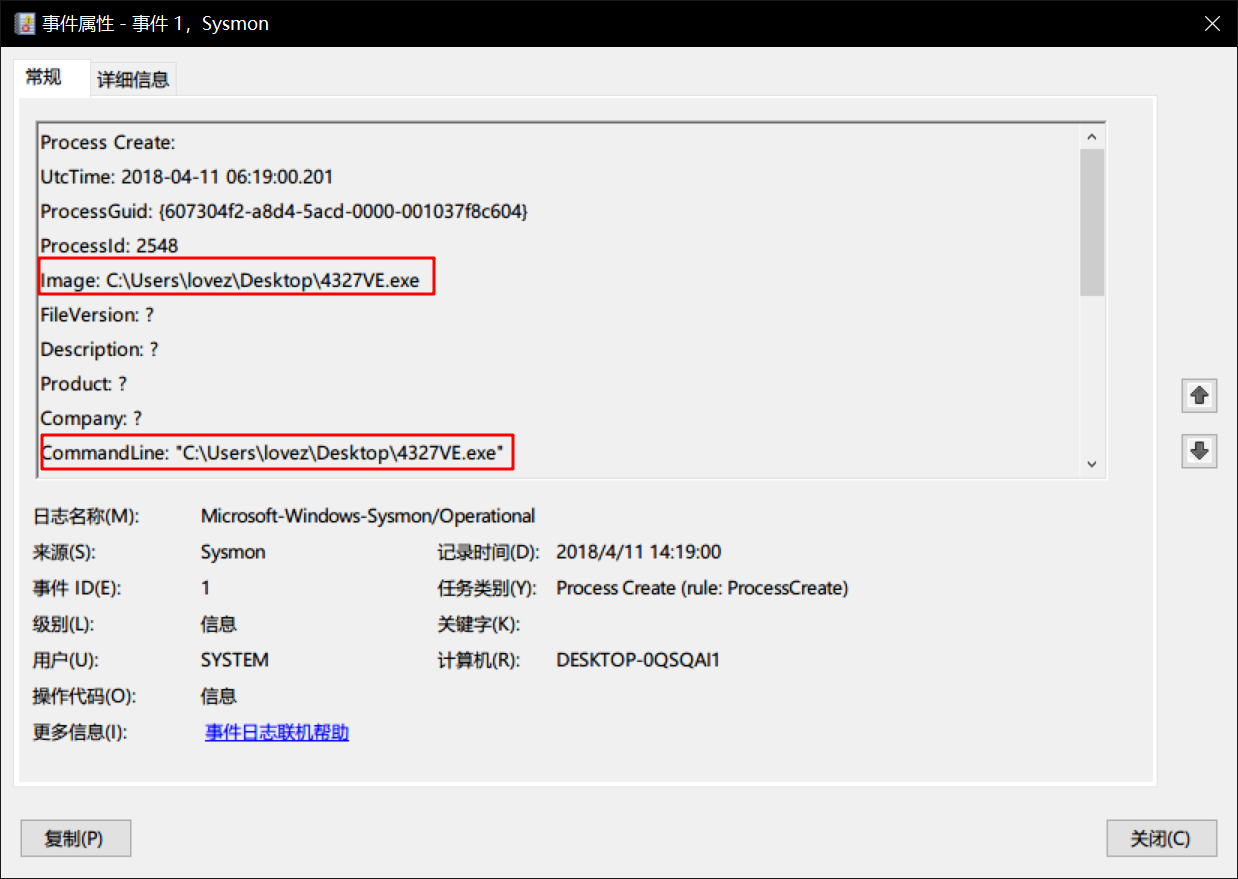The width and height of the screenshot is (1238, 879).
Task: Click the log name Microsoft-Windows-Sysmon/Operational
Action: (368, 516)
